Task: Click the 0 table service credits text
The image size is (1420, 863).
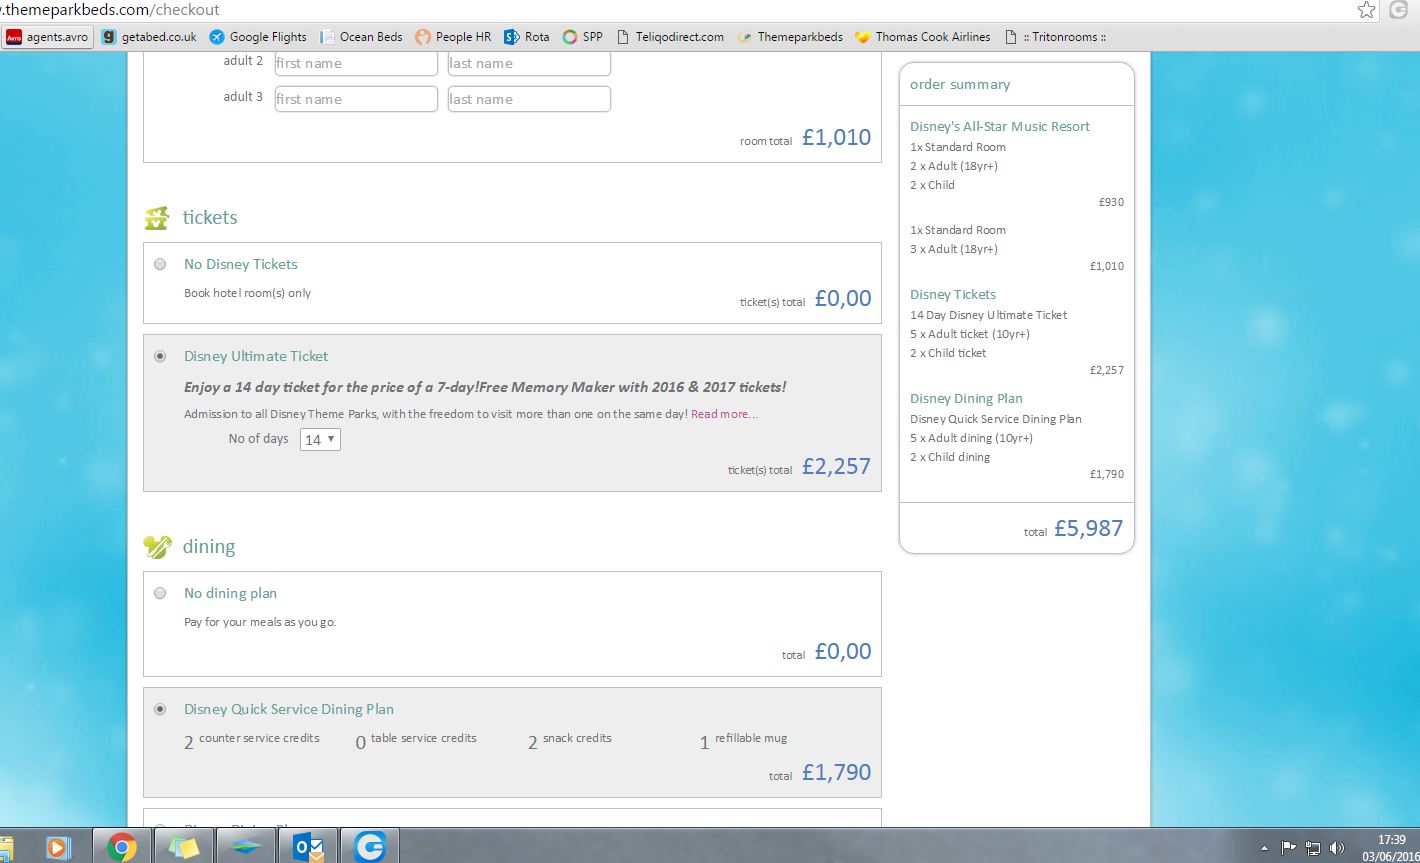Action: pyautogui.click(x=416, y=740)
